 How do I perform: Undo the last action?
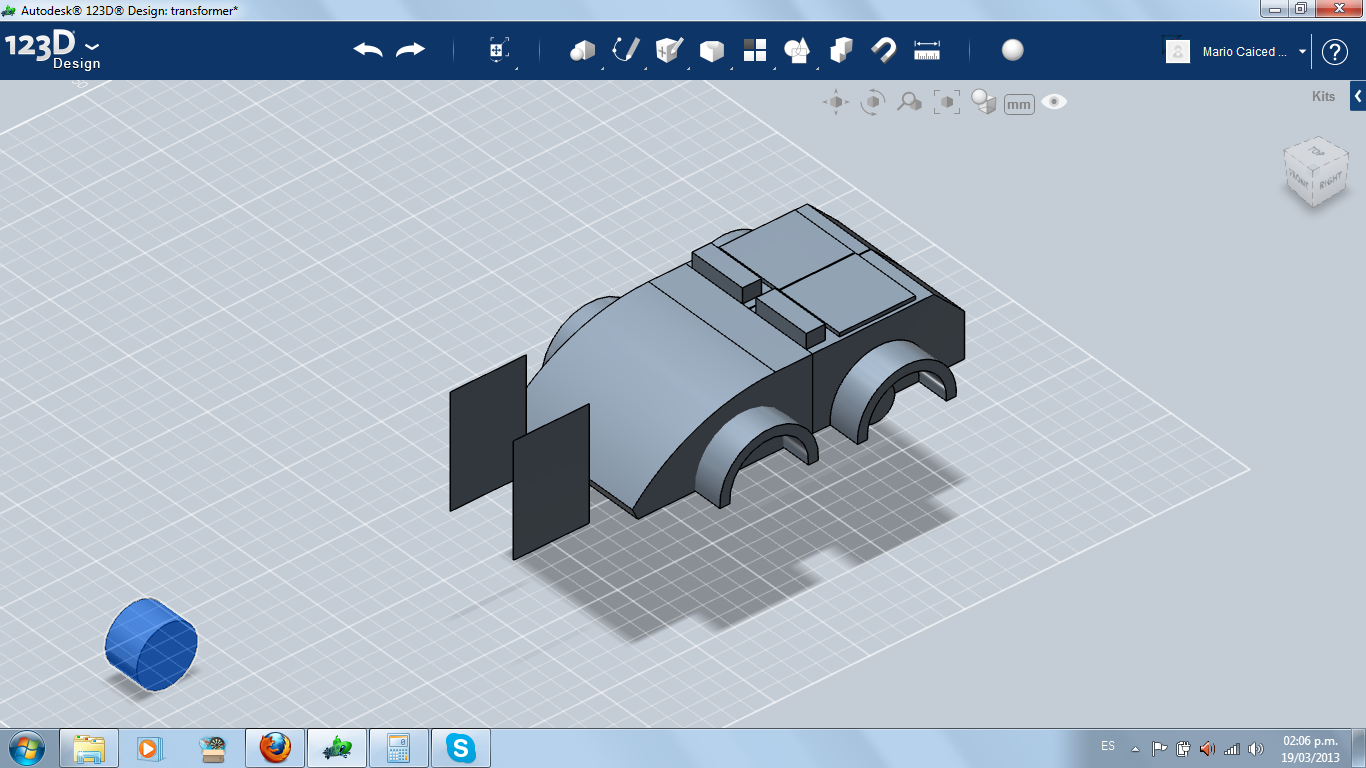pos(368,50)
